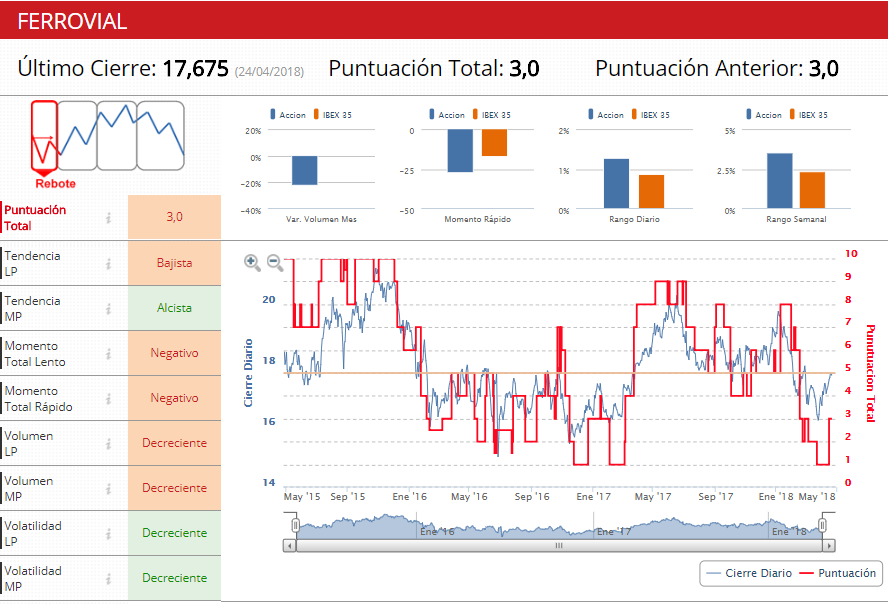Image resolution: width=890 pixels, height=604 pixels.
Task: Open info icon for Momento Total Lento
Action: 108,354
